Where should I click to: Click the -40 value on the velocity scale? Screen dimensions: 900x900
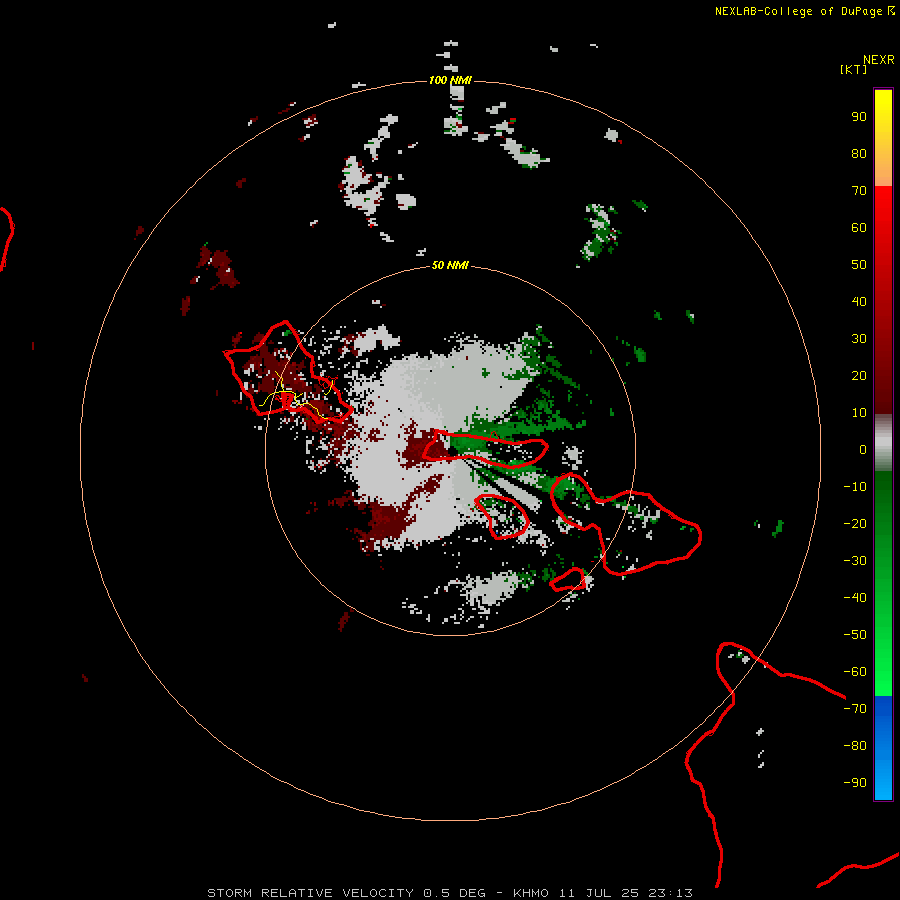click(x=855, y=598)
